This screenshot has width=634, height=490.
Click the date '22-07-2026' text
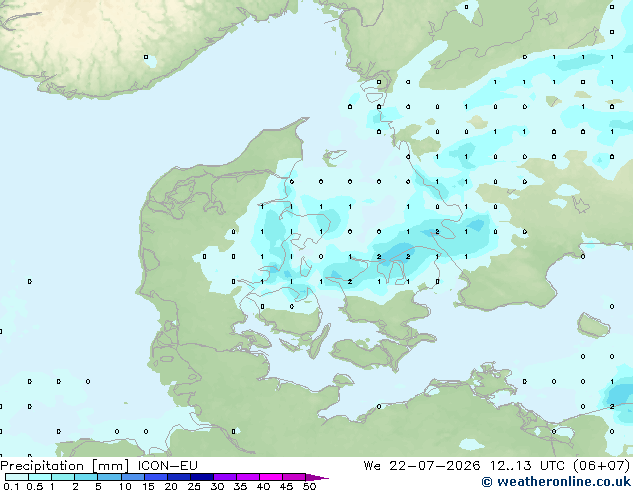(435, 466)
